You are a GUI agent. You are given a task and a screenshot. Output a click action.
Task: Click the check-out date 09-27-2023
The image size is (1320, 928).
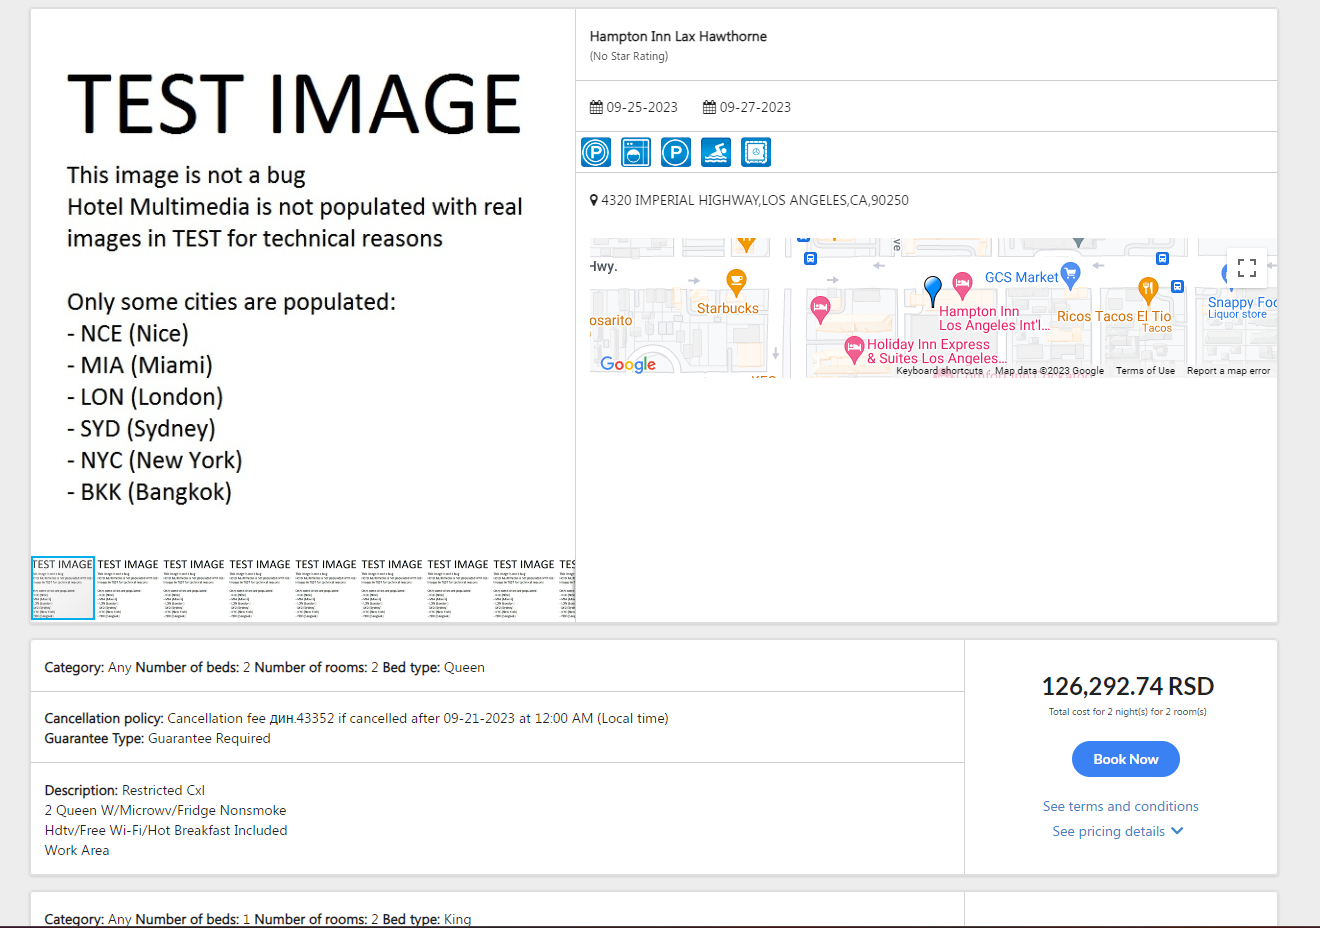pyautogui.click(x=755, y=107)
